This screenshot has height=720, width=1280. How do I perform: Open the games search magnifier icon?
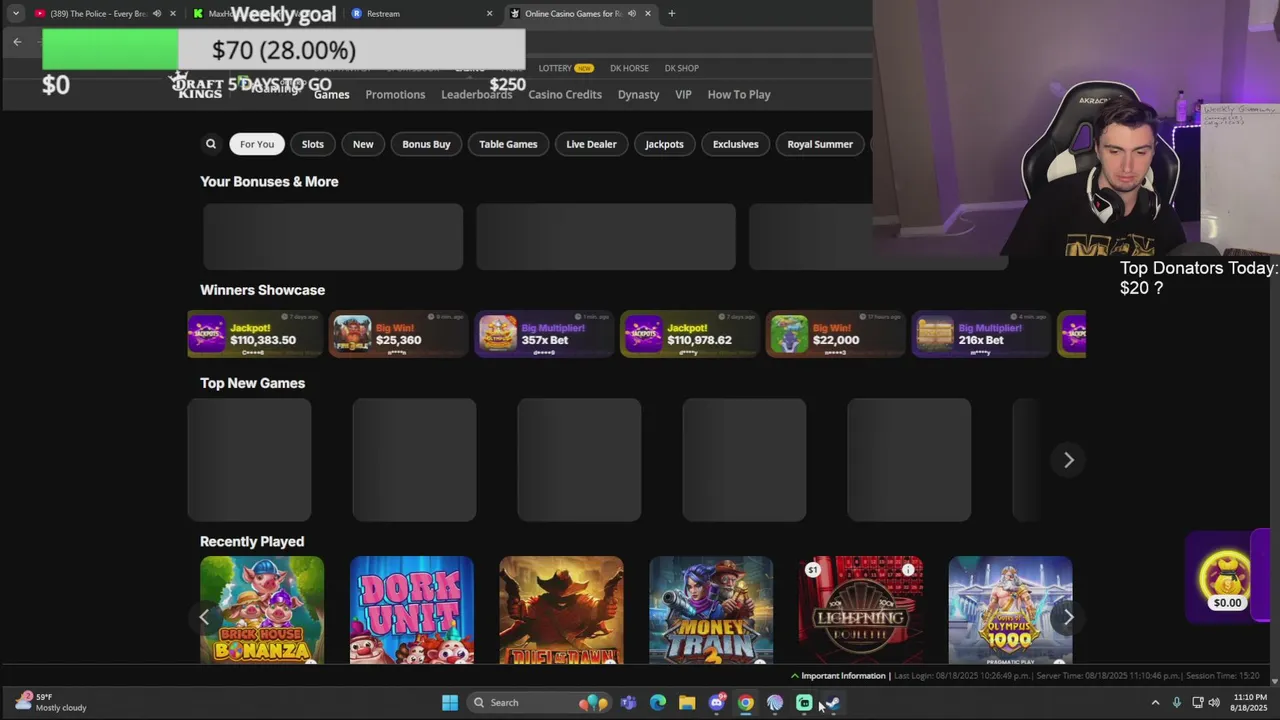[x=211, y=144]
